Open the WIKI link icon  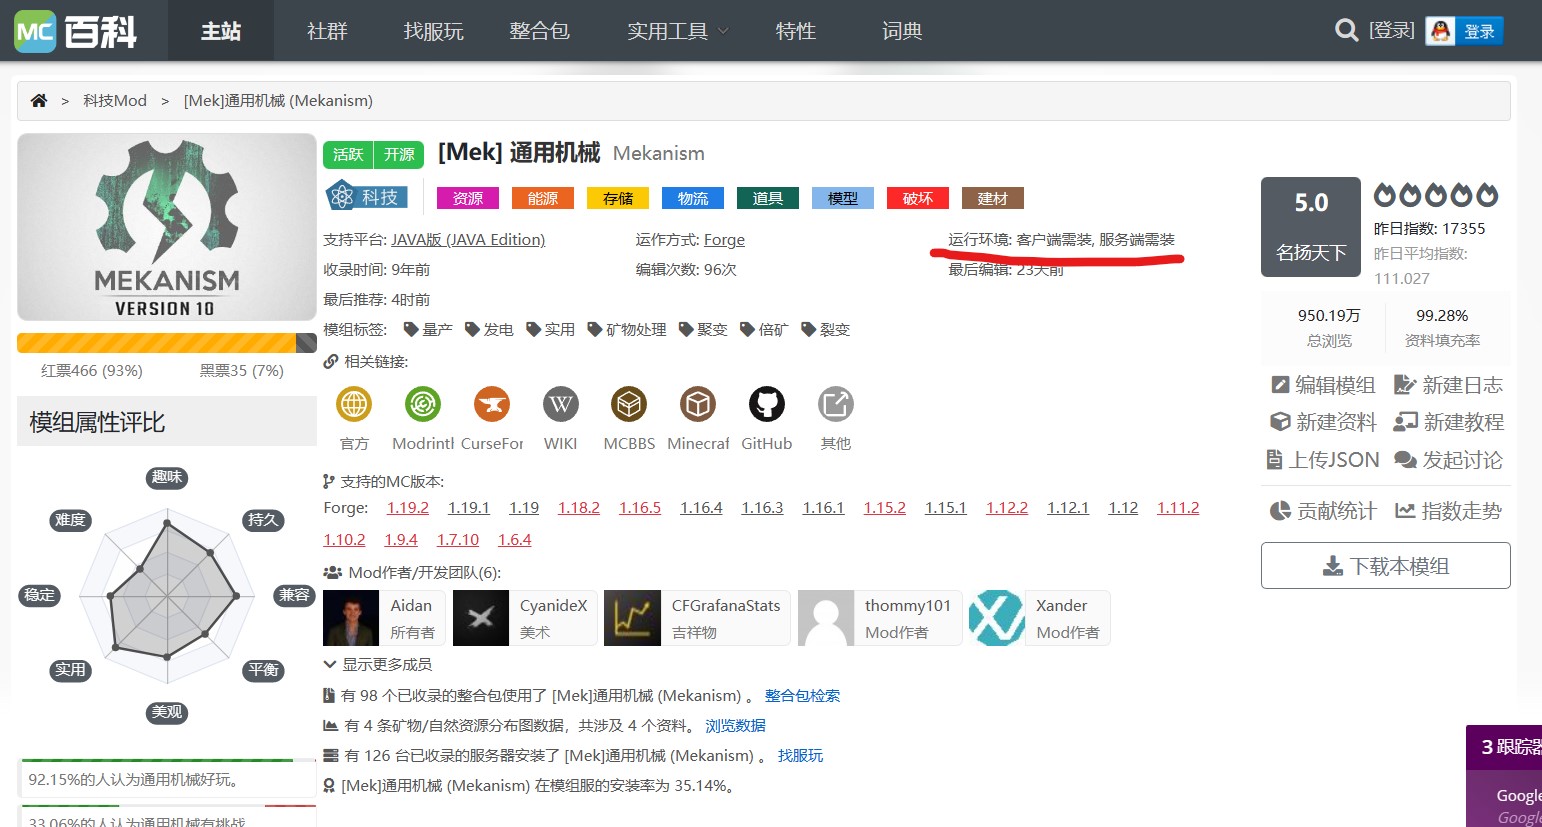pos(561,404)
